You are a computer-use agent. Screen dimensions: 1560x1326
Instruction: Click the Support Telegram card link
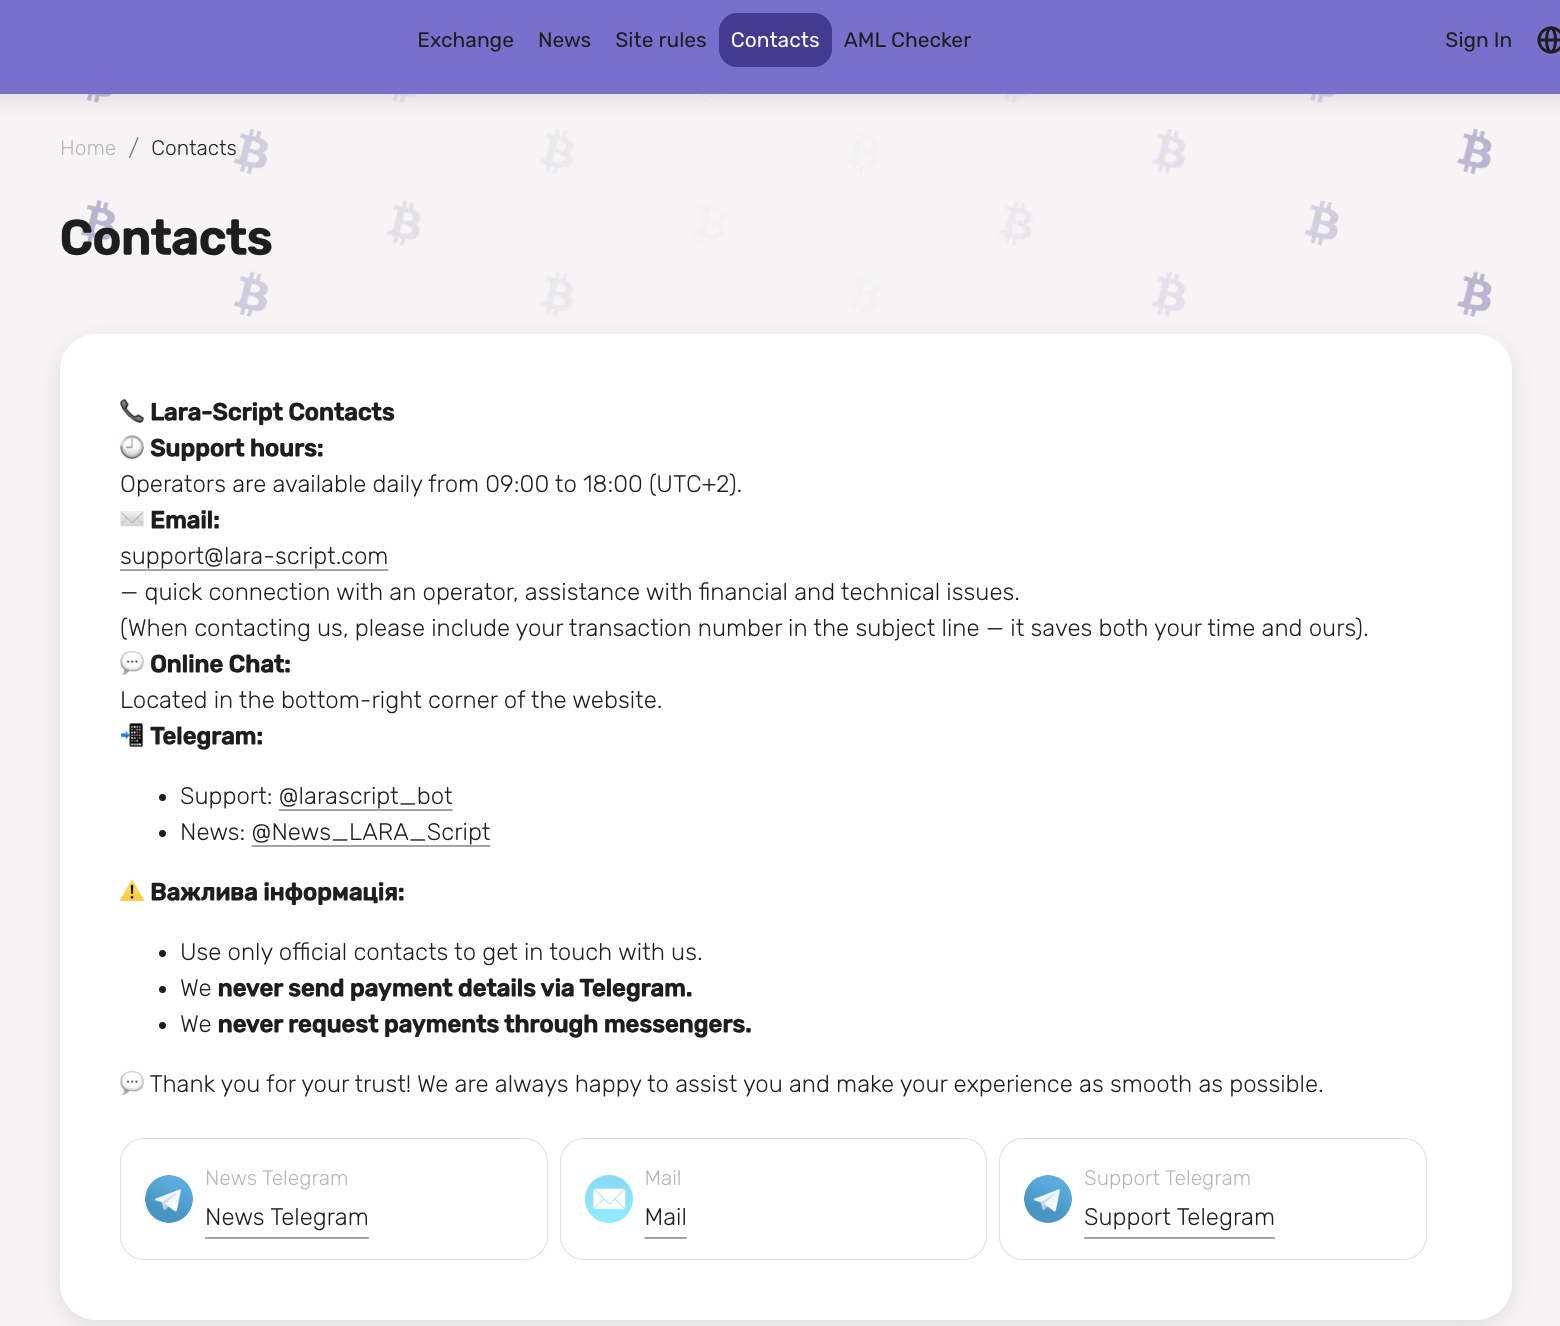click(1179, 1217)
